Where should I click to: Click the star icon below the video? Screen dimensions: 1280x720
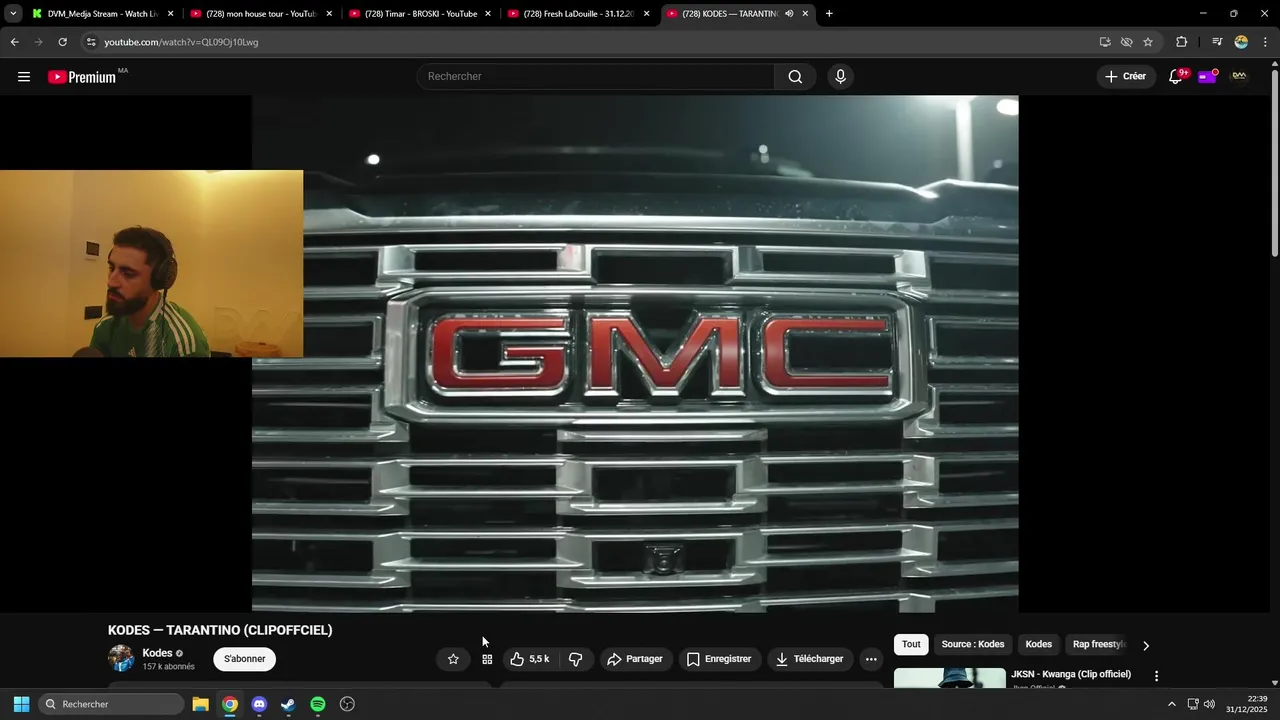[x=453, y=659]
